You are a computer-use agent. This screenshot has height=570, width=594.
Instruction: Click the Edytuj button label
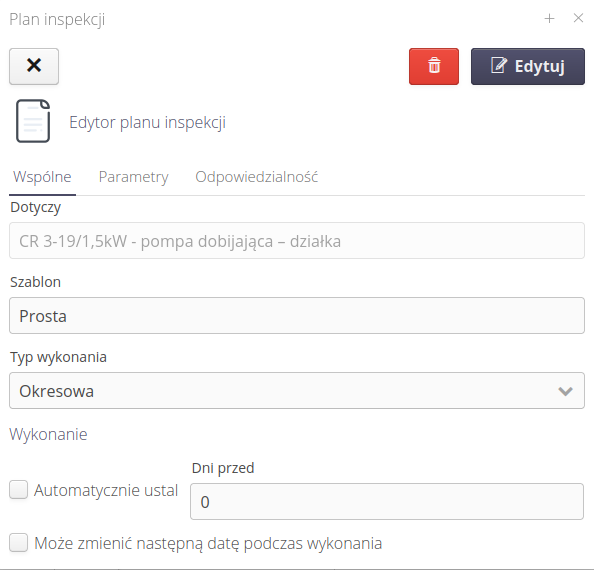[x=539, y=66]
